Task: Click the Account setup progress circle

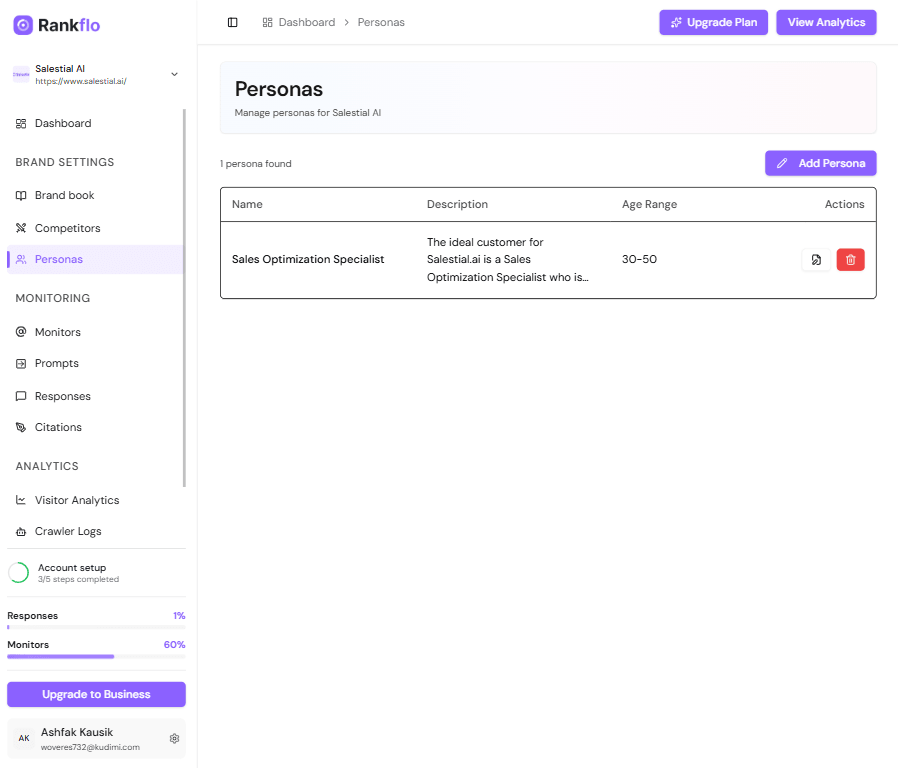Action: coord(17,572)
